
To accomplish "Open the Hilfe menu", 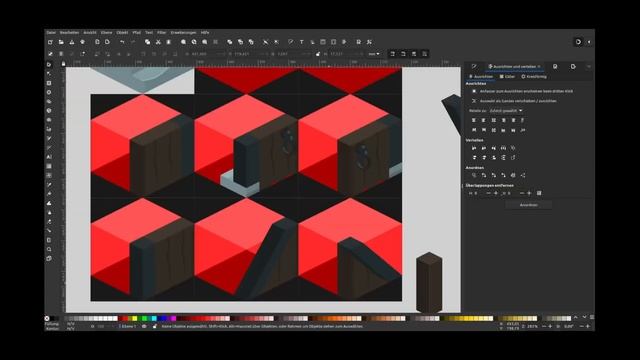I will click(x=205, y=33).
